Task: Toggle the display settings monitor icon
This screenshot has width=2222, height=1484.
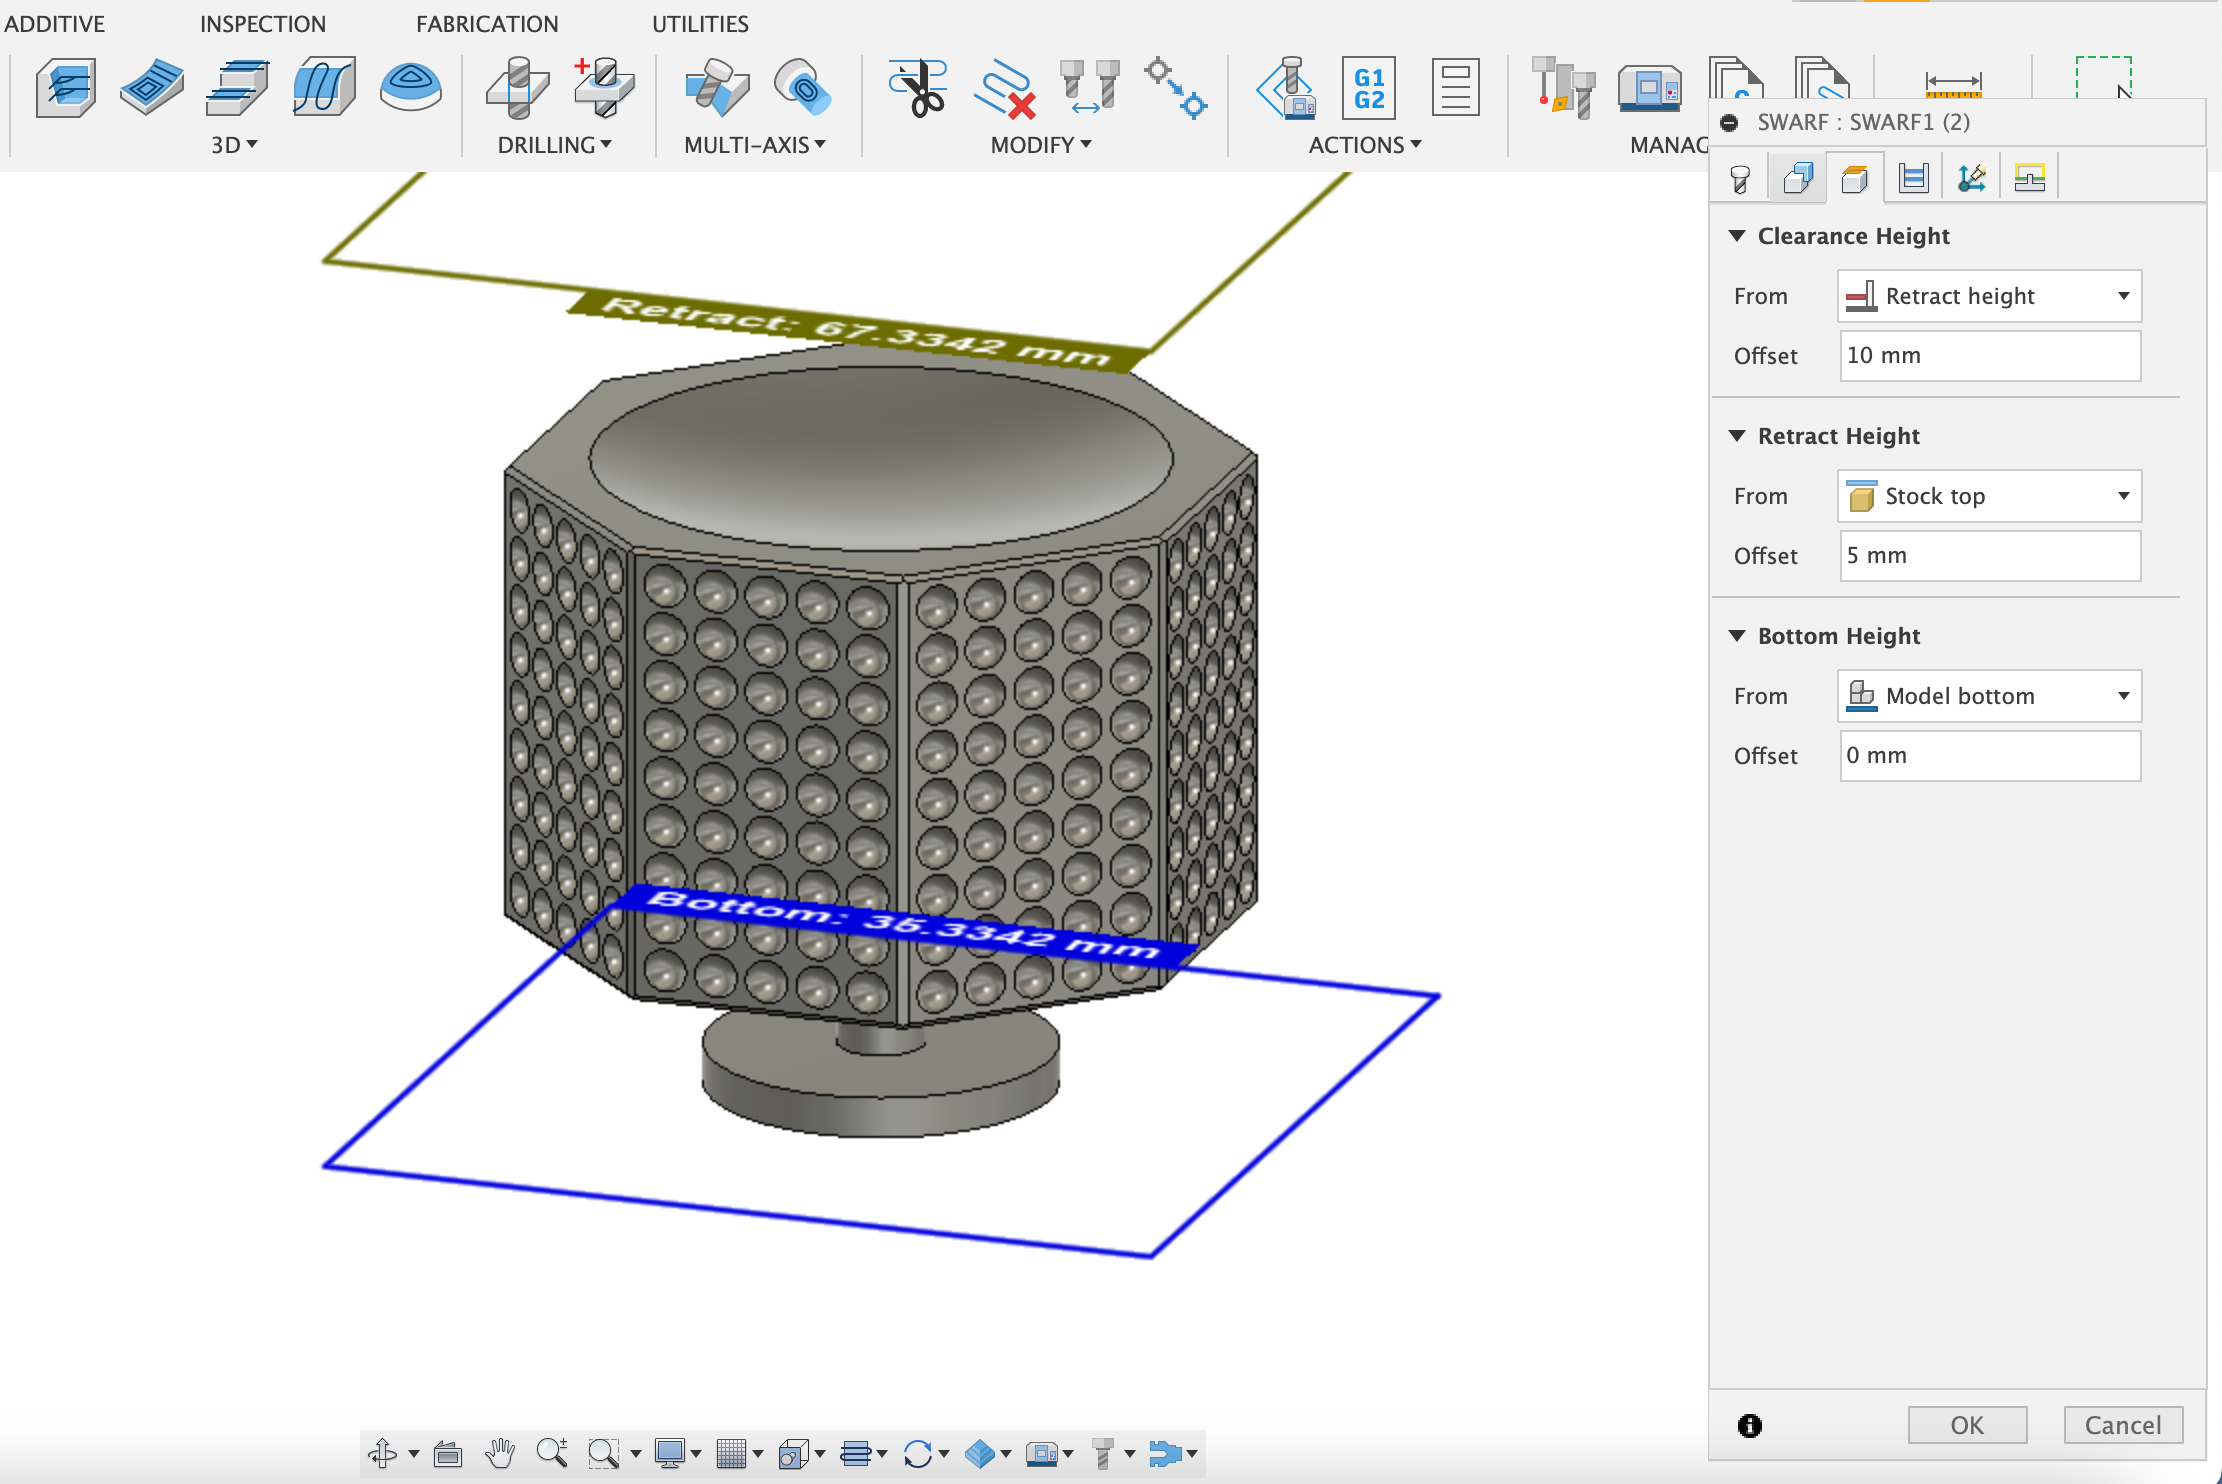Action: click(x=672, y=1453)
